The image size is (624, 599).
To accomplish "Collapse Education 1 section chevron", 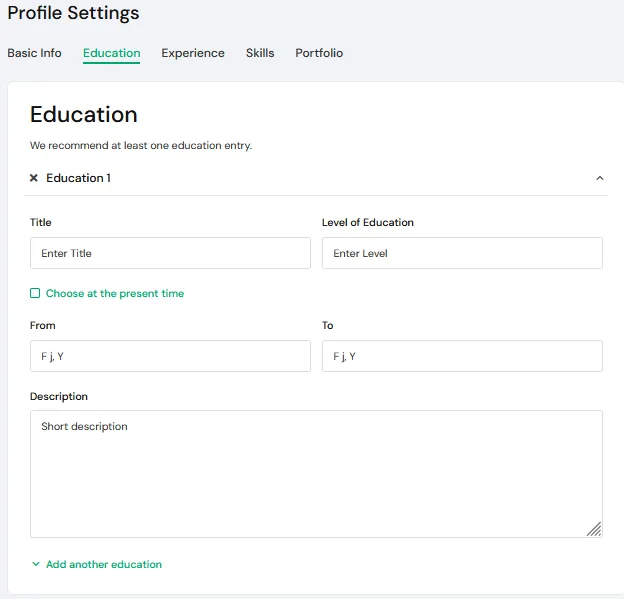I will 600,178.
